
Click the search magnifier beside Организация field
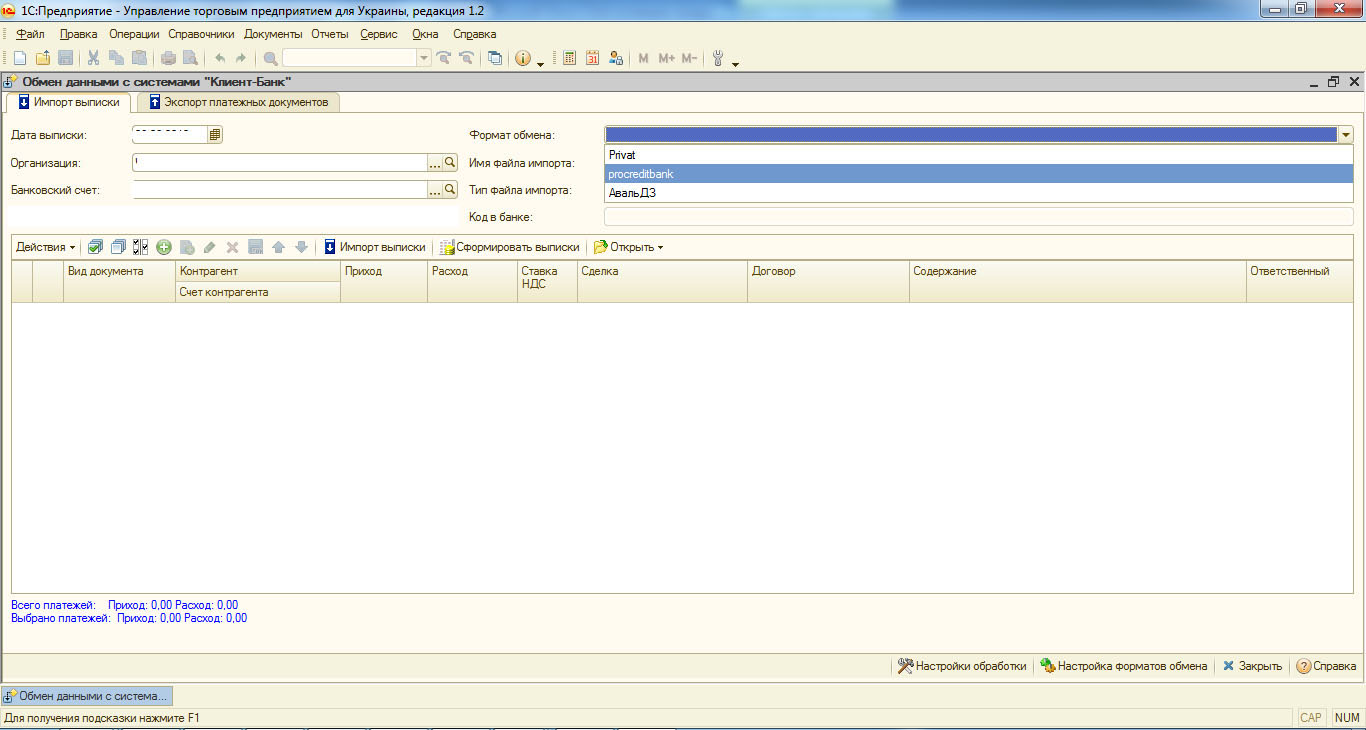tap(450, 162)
